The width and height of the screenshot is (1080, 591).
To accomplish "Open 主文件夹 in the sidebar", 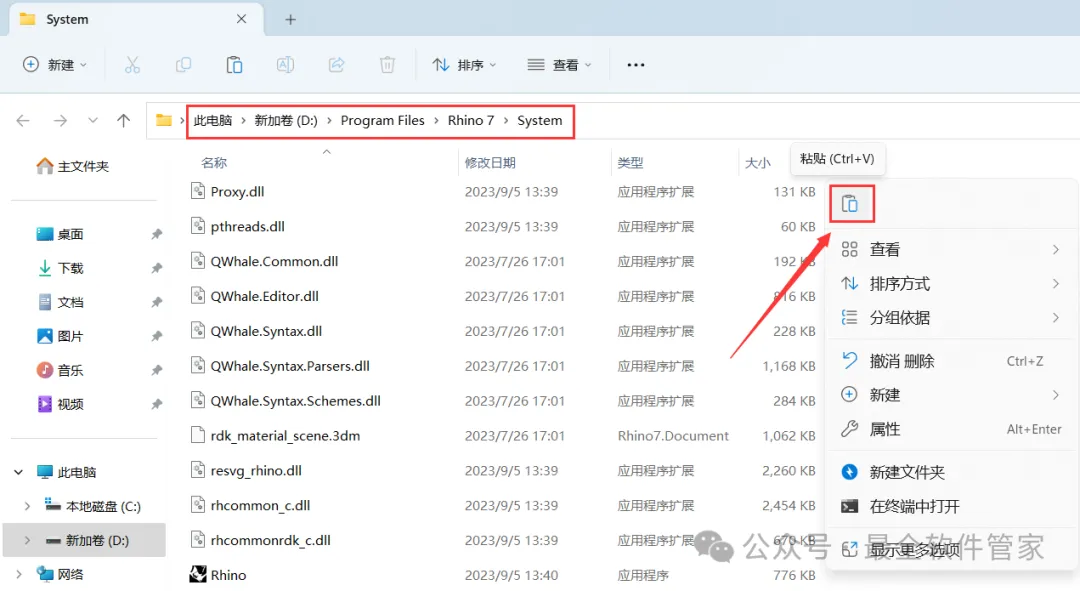I will tap(72, 166).
